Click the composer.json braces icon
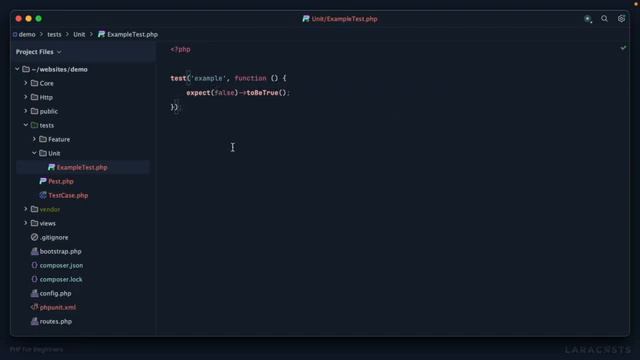This screenshot has height=360, width=640. tap(34, 265)
